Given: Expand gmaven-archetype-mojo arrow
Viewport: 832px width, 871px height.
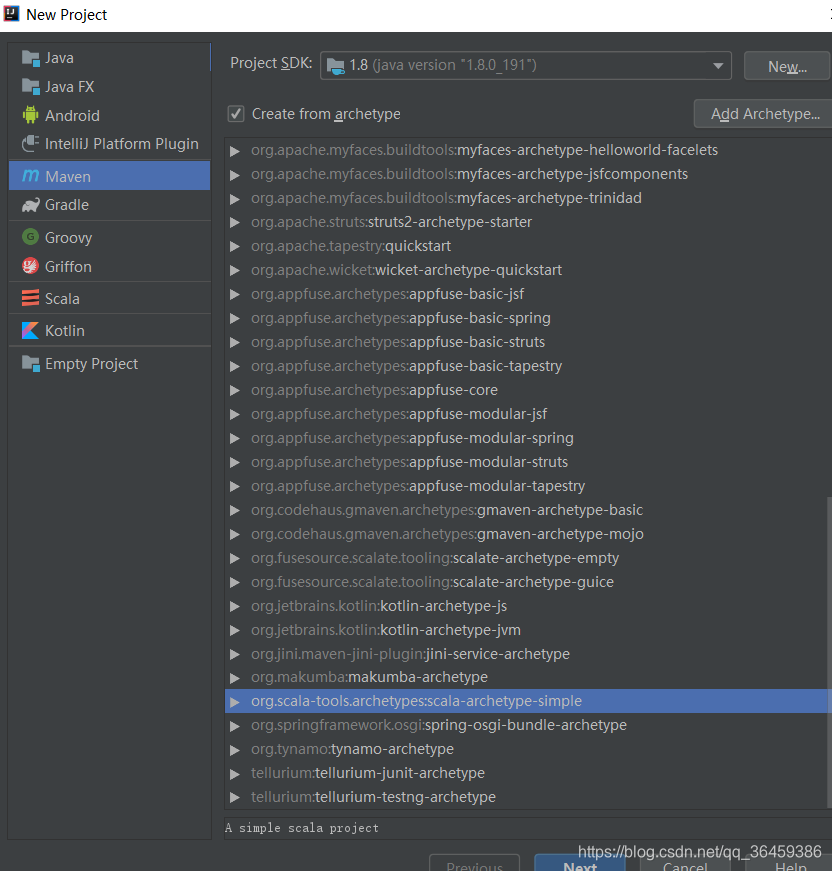Looking at the screenshot, I should tap(235, 534).
